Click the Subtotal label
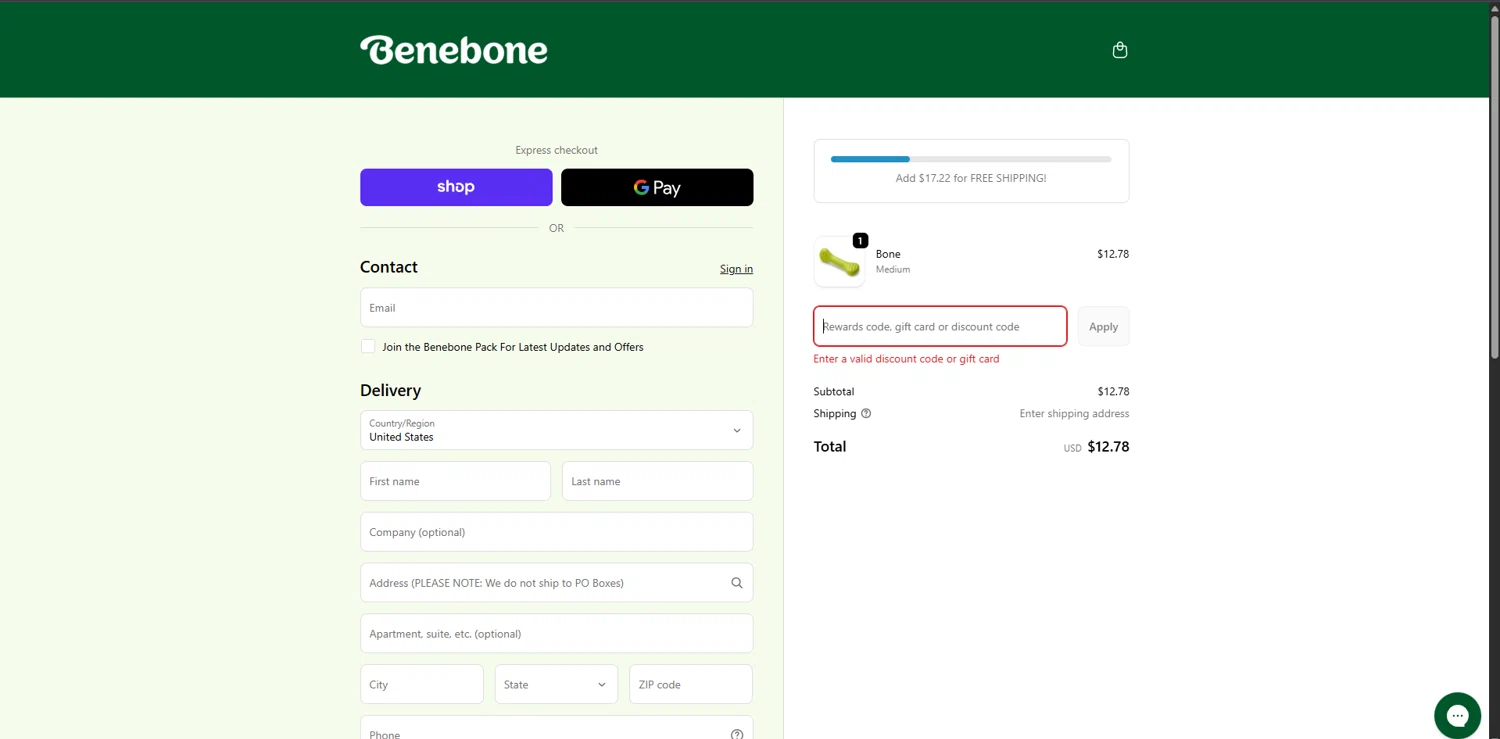Viewport: 1500px width, 739px height. tap(834, 392)
